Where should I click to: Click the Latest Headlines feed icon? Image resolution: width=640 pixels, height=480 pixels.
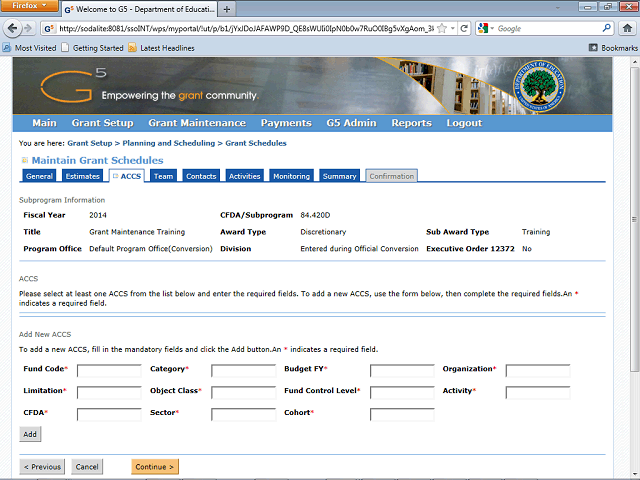pos(132,48)
